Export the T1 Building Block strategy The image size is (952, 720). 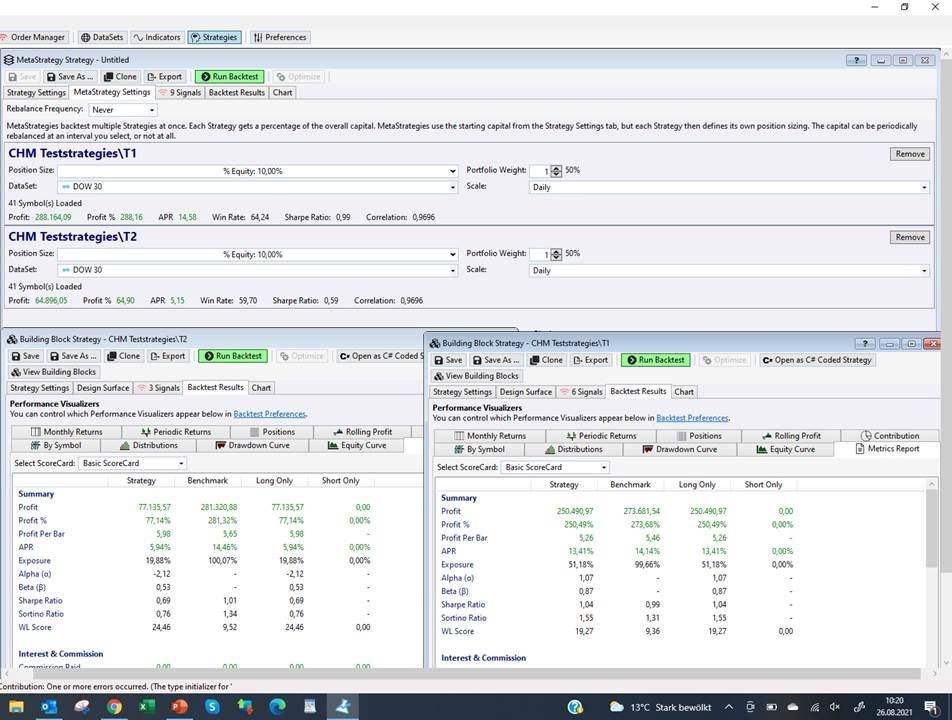point(591,360)
